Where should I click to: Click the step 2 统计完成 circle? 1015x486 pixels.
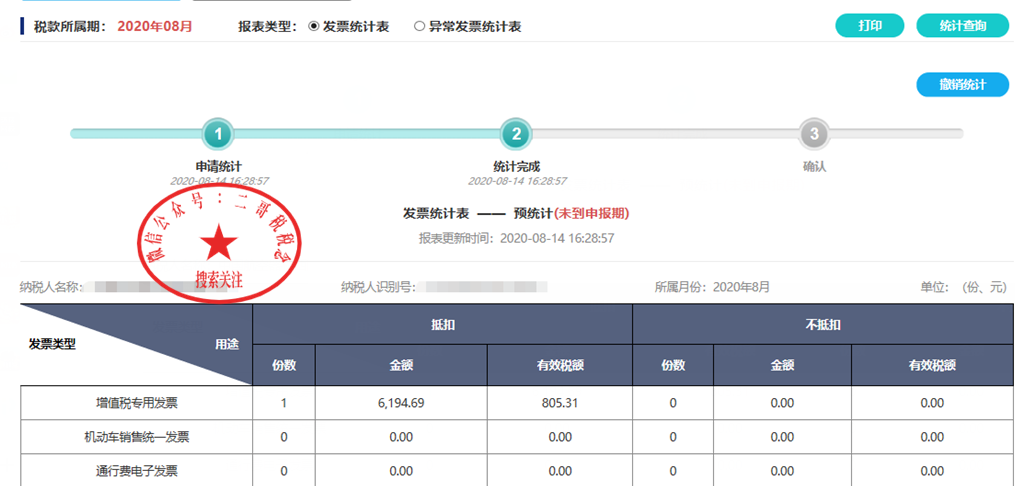pos(516,134)
